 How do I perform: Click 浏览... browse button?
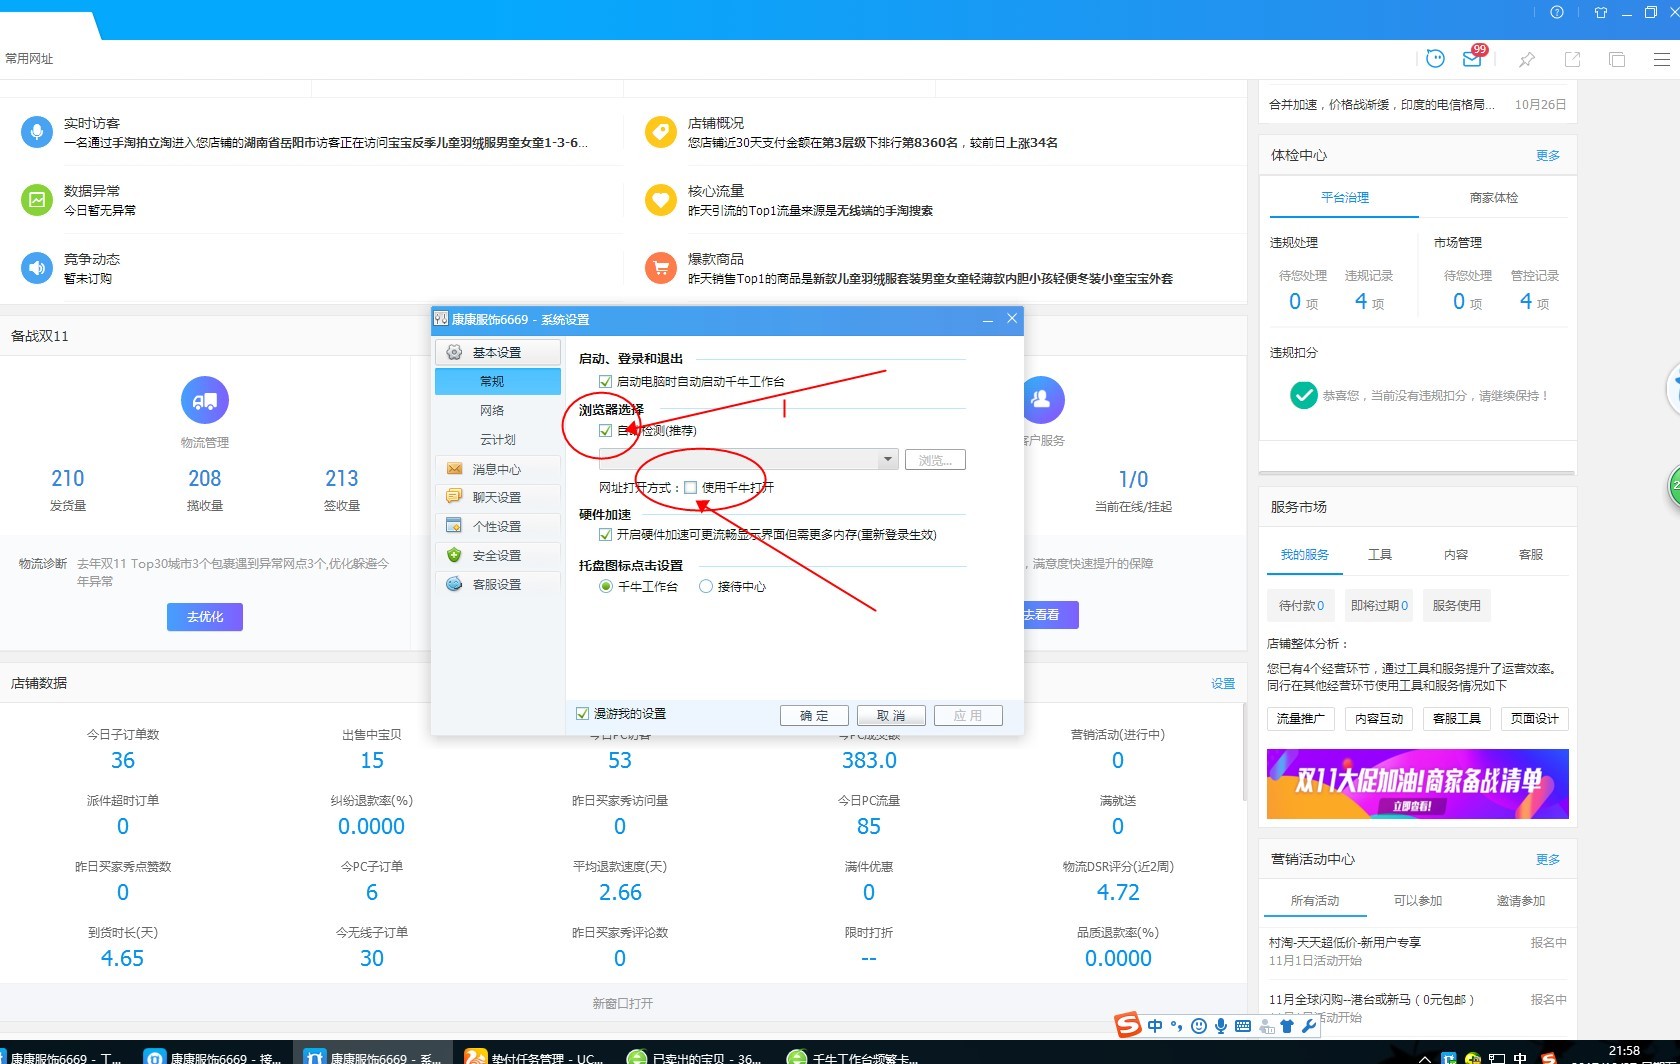tap(935, 460)
